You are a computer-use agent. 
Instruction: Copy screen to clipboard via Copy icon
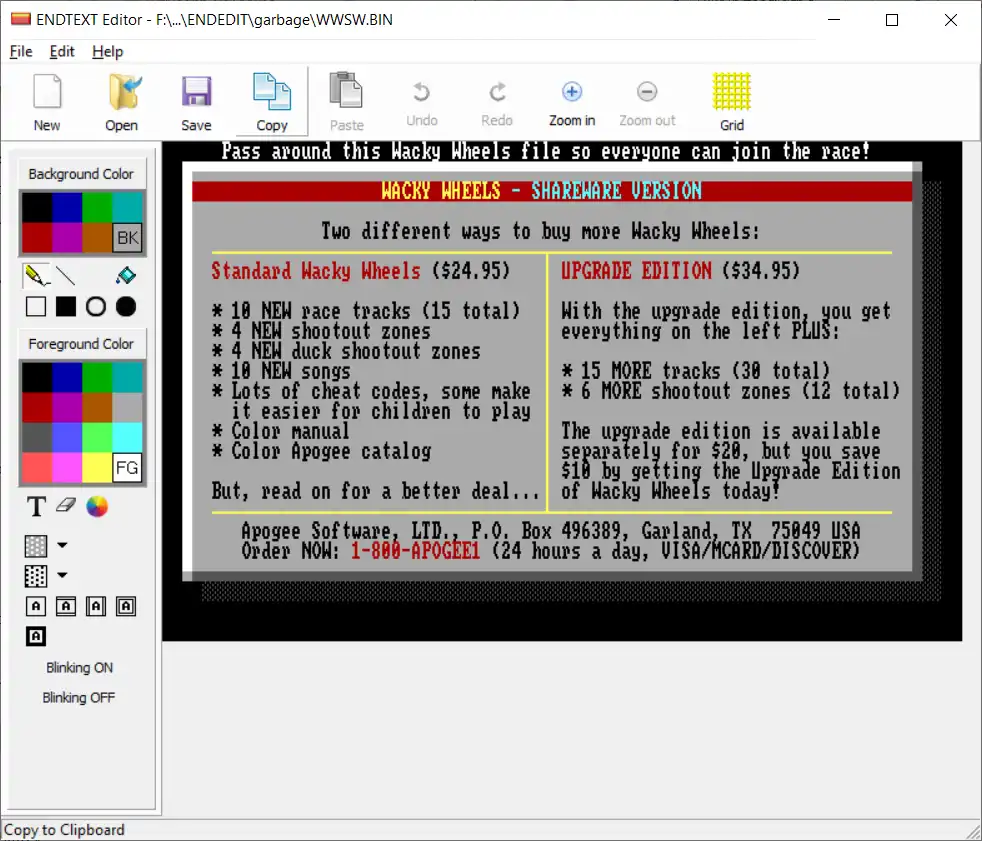[272, 102]
